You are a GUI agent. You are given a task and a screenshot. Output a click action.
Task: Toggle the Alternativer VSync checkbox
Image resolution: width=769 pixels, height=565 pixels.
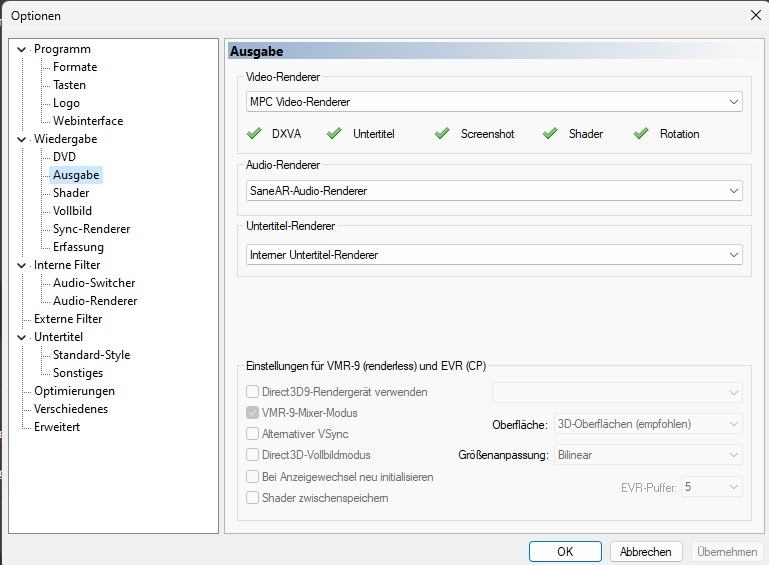(x=253, y=434)
